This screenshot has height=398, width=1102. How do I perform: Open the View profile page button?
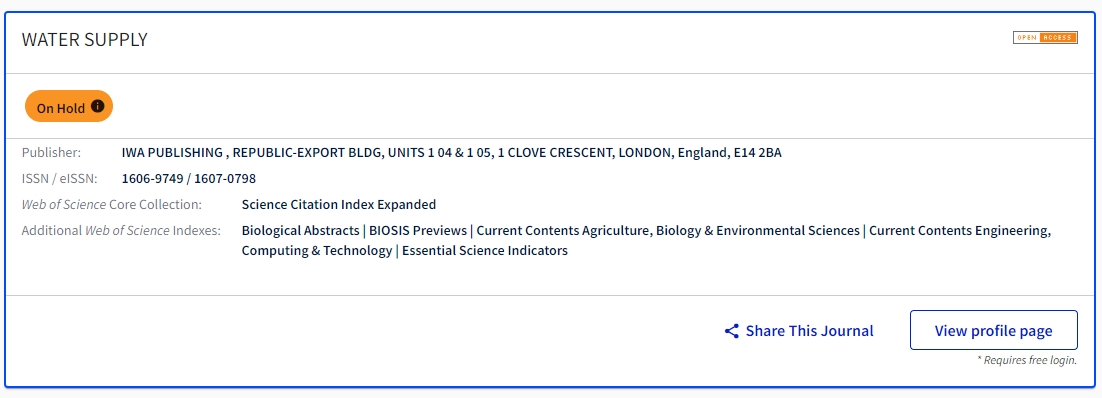click(993, 330)
